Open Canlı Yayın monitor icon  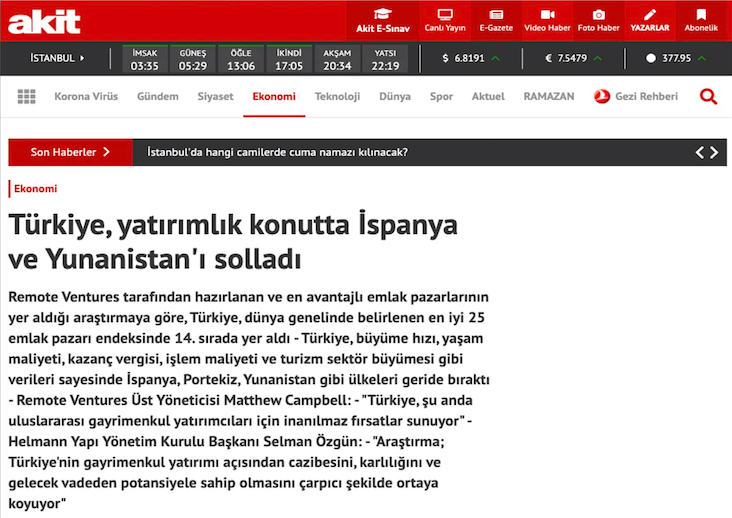pos(445,15)
